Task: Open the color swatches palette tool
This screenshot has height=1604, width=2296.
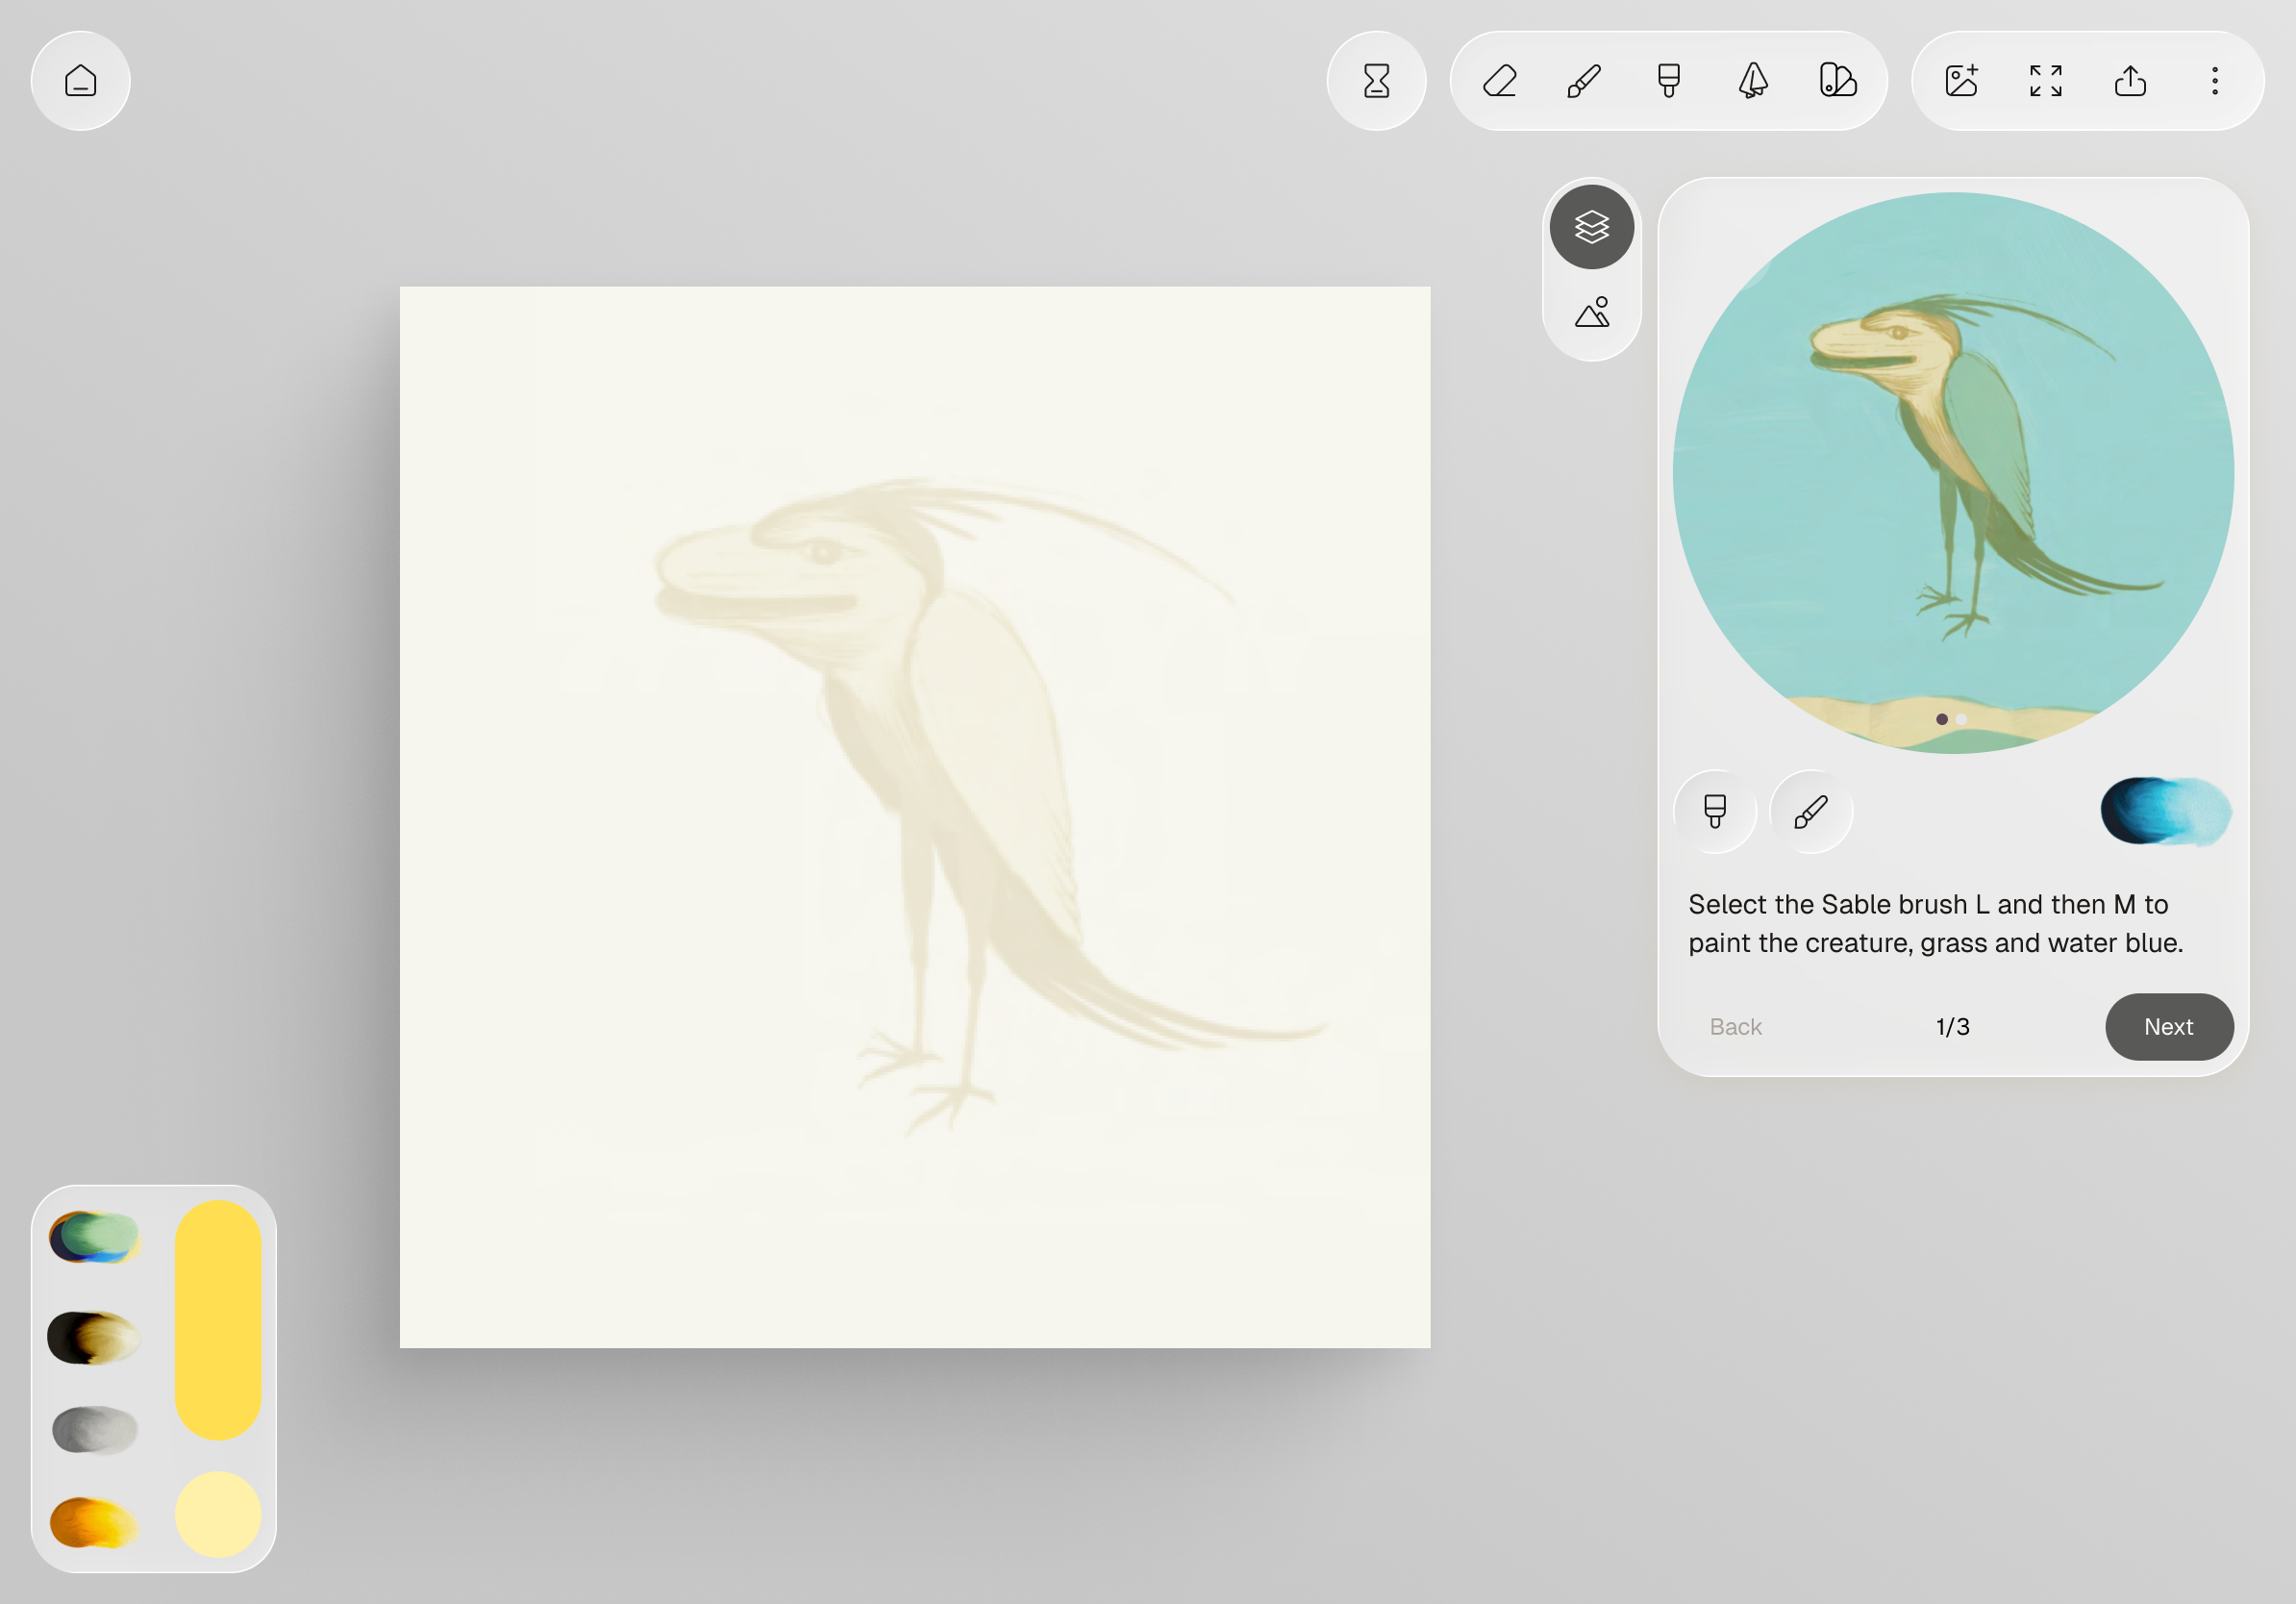Action: tap(1837, 81)
